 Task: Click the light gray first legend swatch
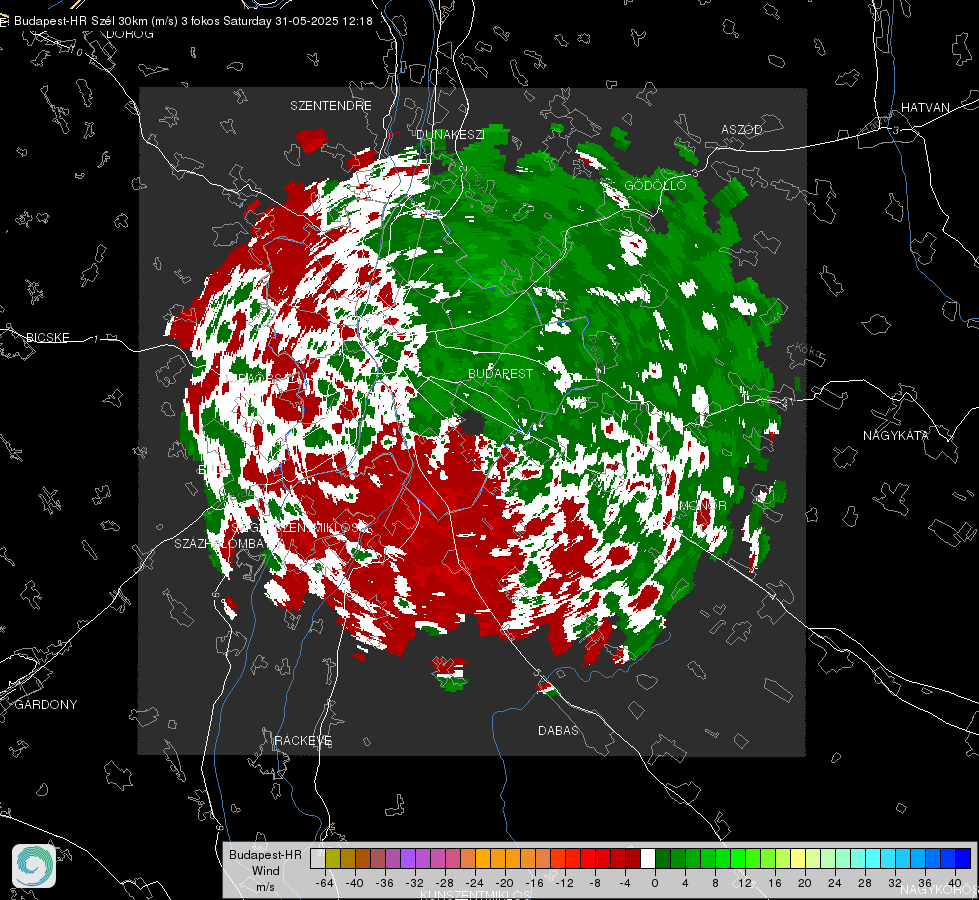pos(317,859)
